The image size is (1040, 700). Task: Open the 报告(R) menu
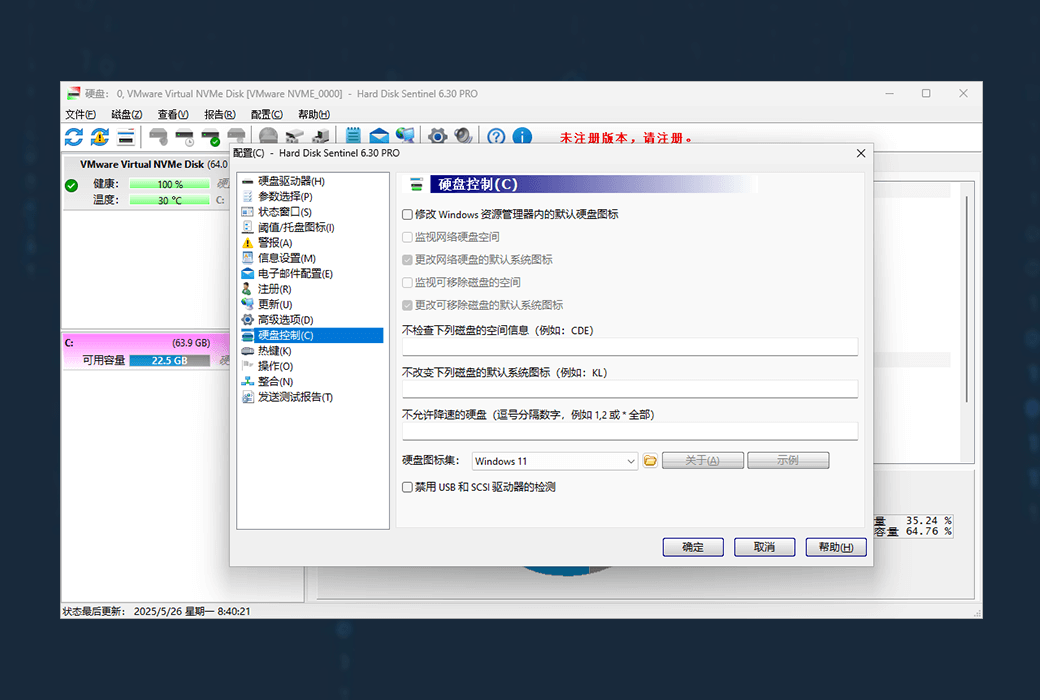coord(220,114)
